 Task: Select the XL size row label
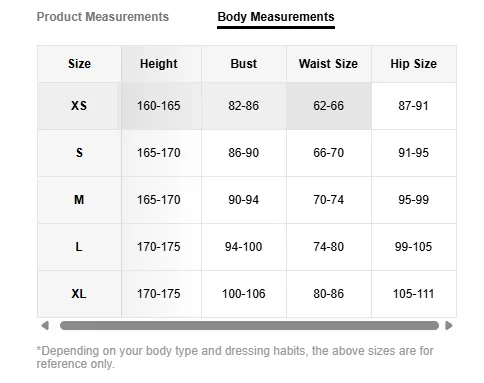coord(79,294)
